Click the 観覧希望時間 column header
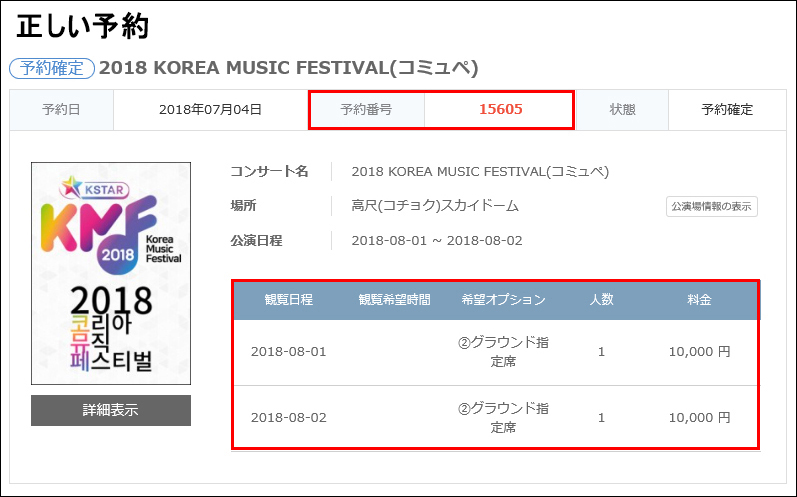Screen dimensions: 797x497 394,300
